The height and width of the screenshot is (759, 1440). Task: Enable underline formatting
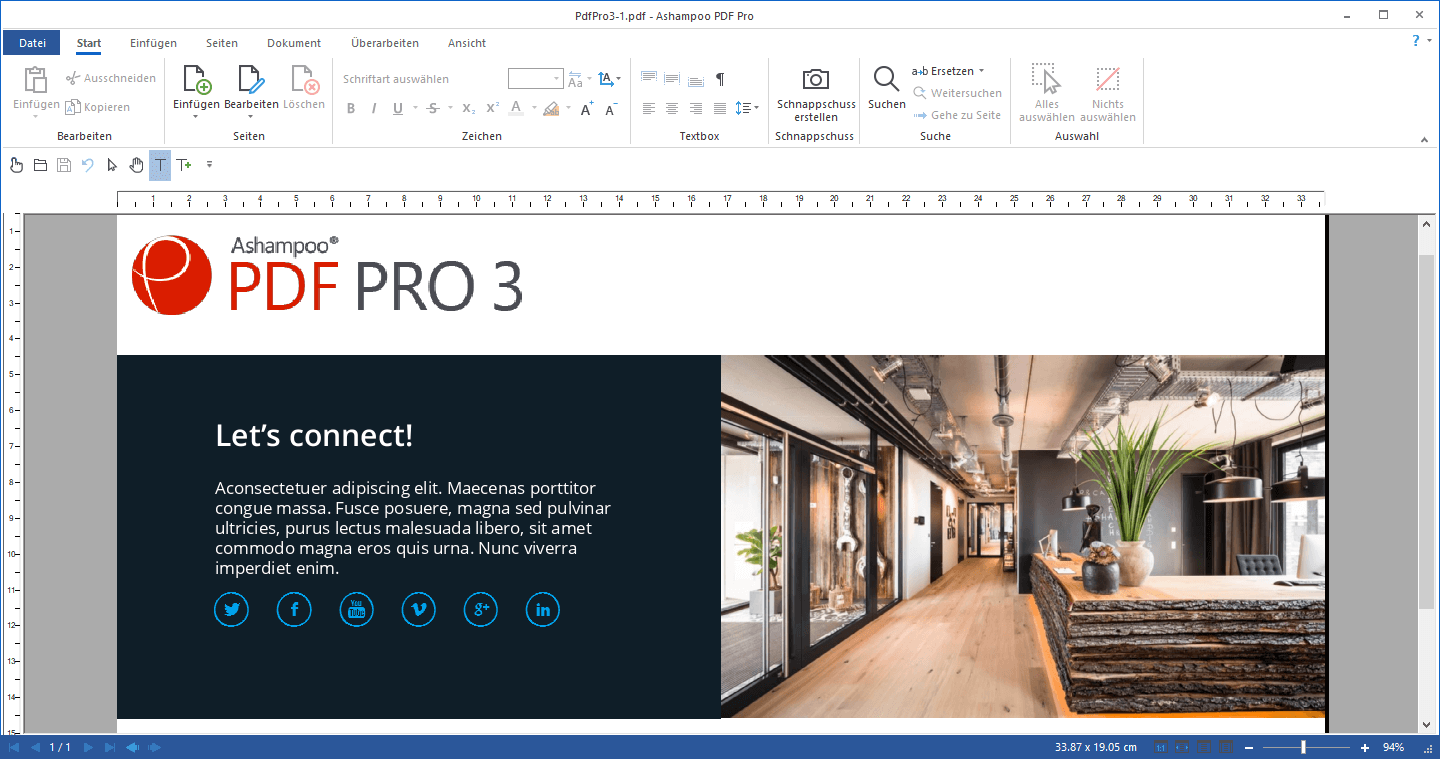[x=397, y=108]
